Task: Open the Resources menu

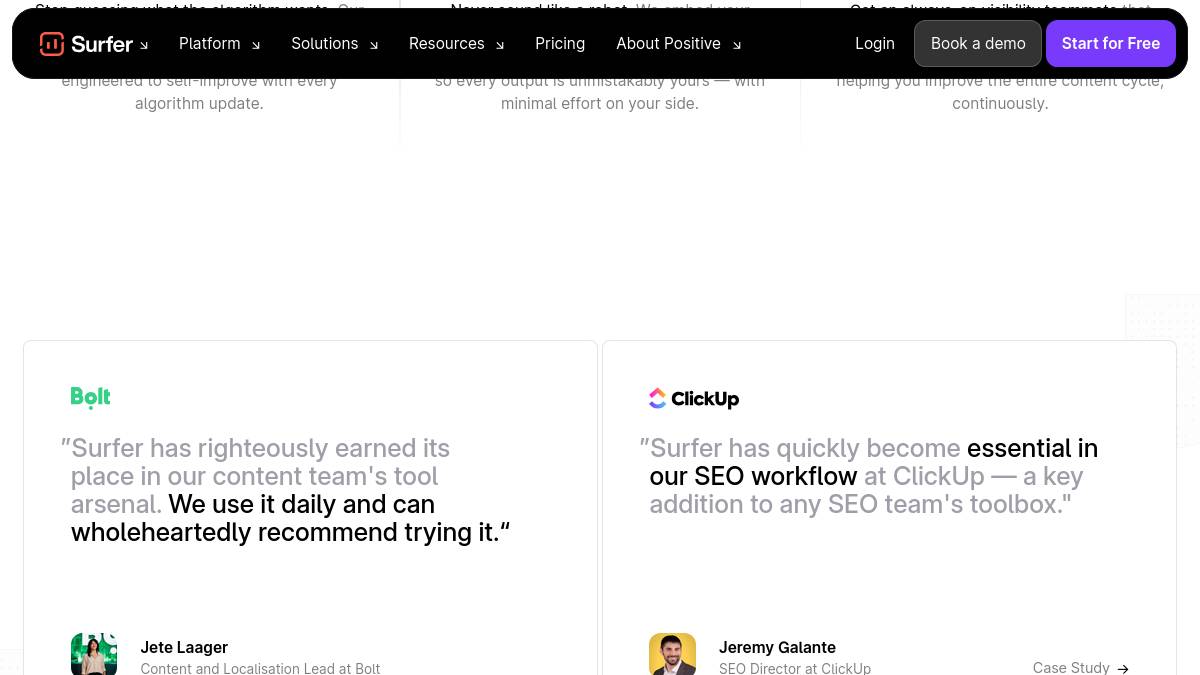Action: click(446, 44)
